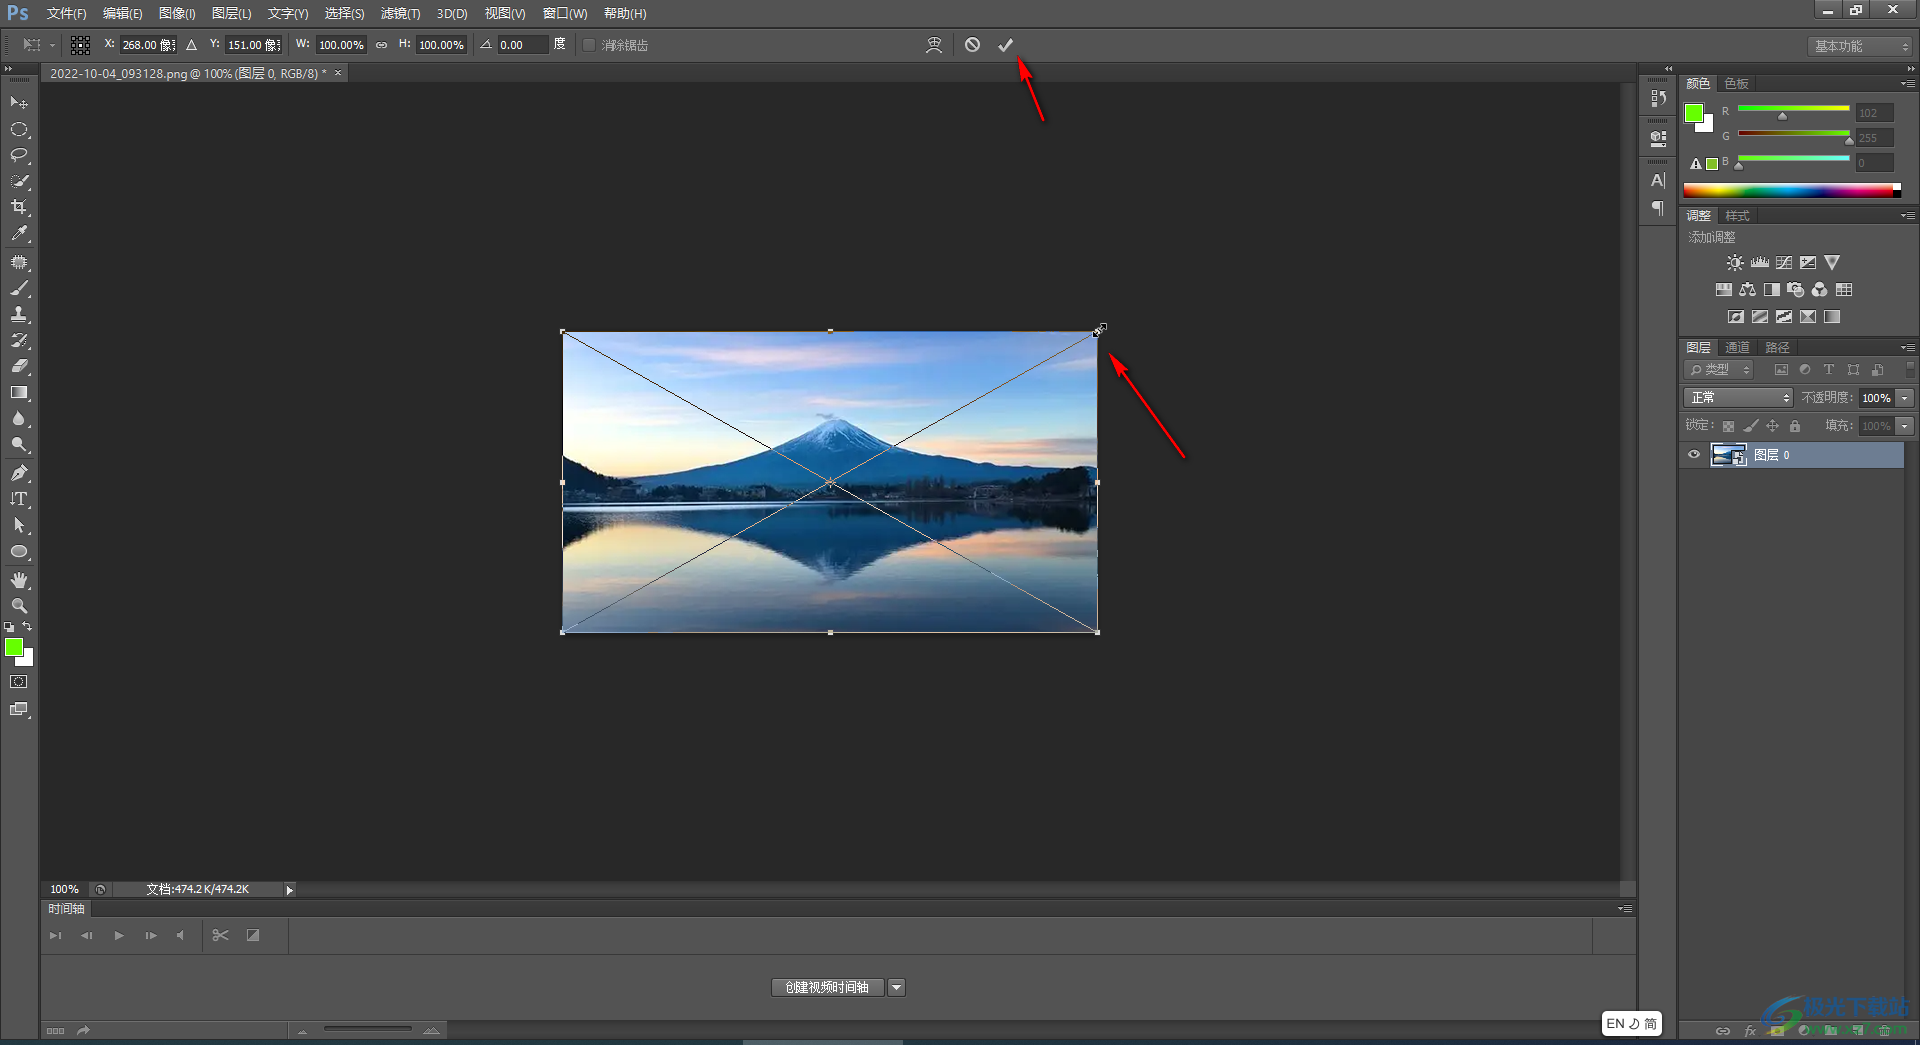Add a Brightness/Contrast adjustment
The image size is (1920, 1045).
1735,262
